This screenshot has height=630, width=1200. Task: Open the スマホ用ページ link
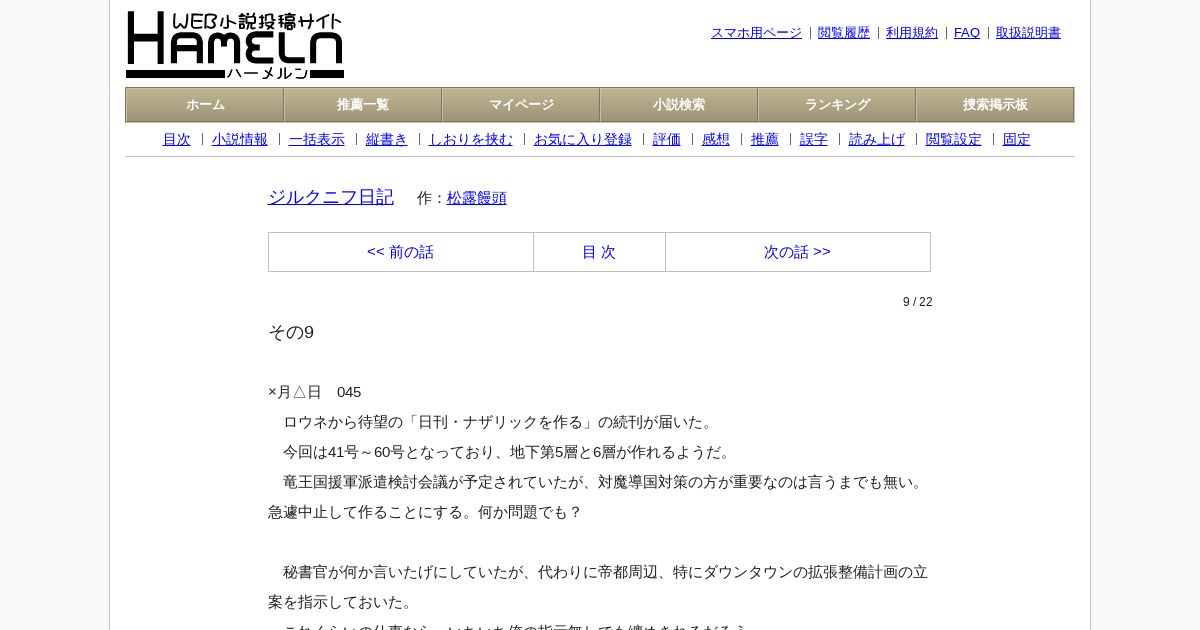click(756, 33)
